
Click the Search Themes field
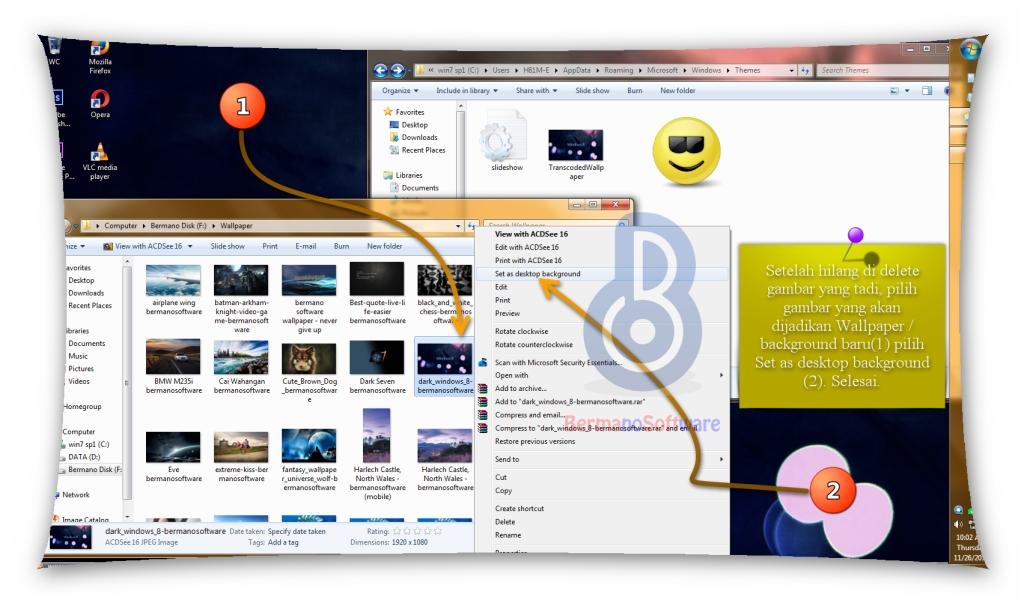[x=882, y=70]
